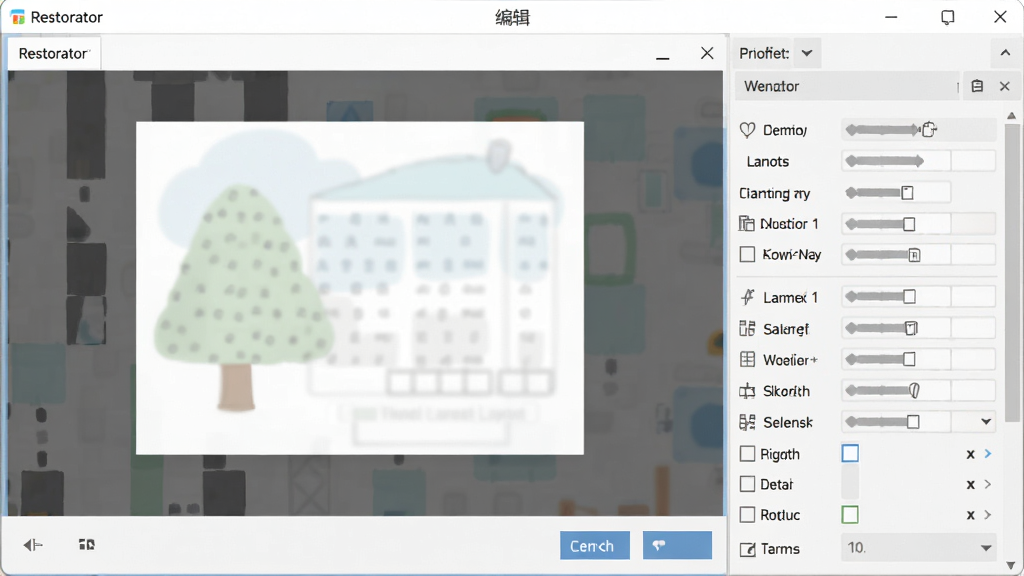Expand the Rotluc row chevron
The image size is (1024, 576).
click(988, 515)
